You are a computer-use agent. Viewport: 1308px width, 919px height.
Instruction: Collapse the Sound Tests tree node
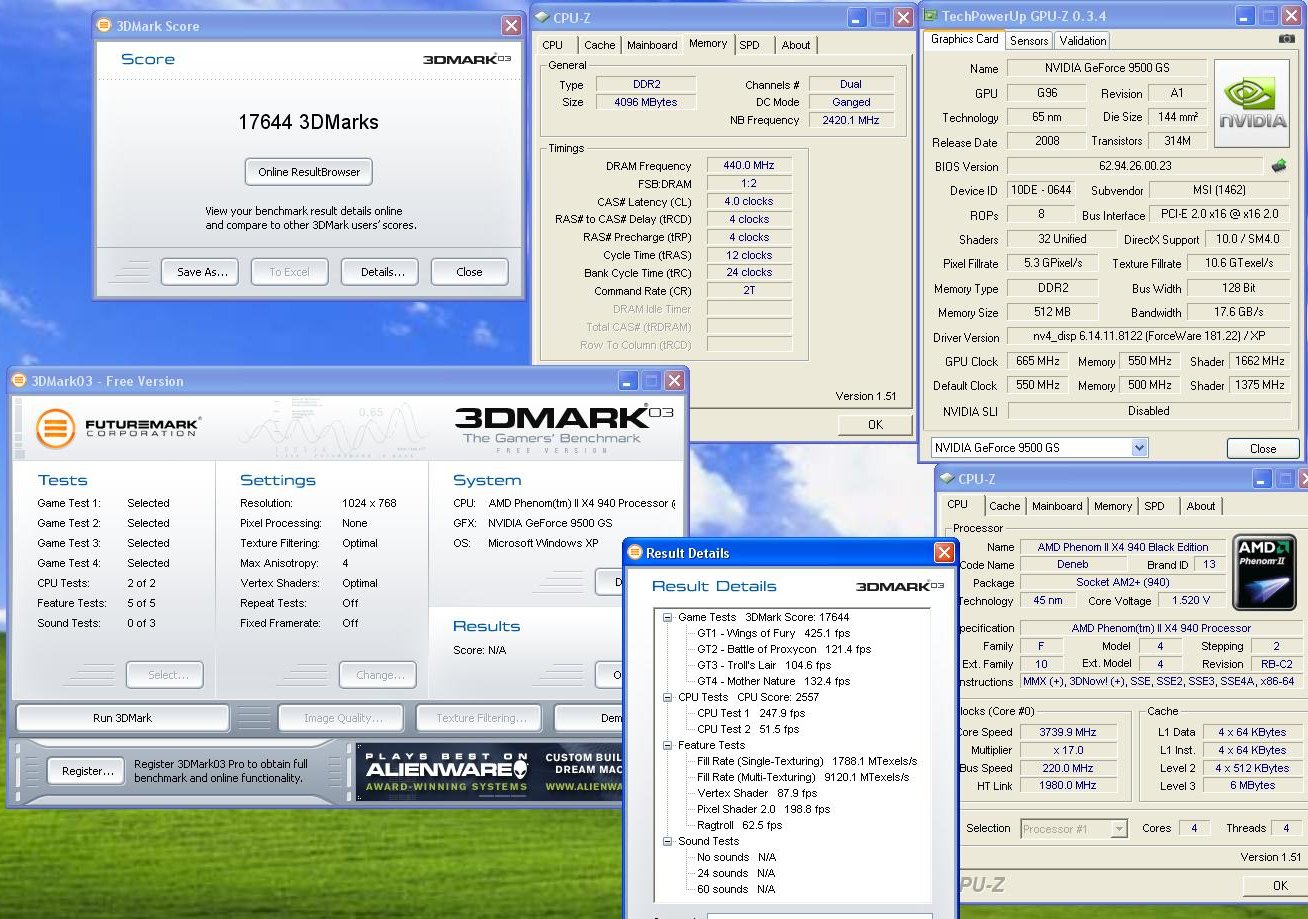(668, 841)
